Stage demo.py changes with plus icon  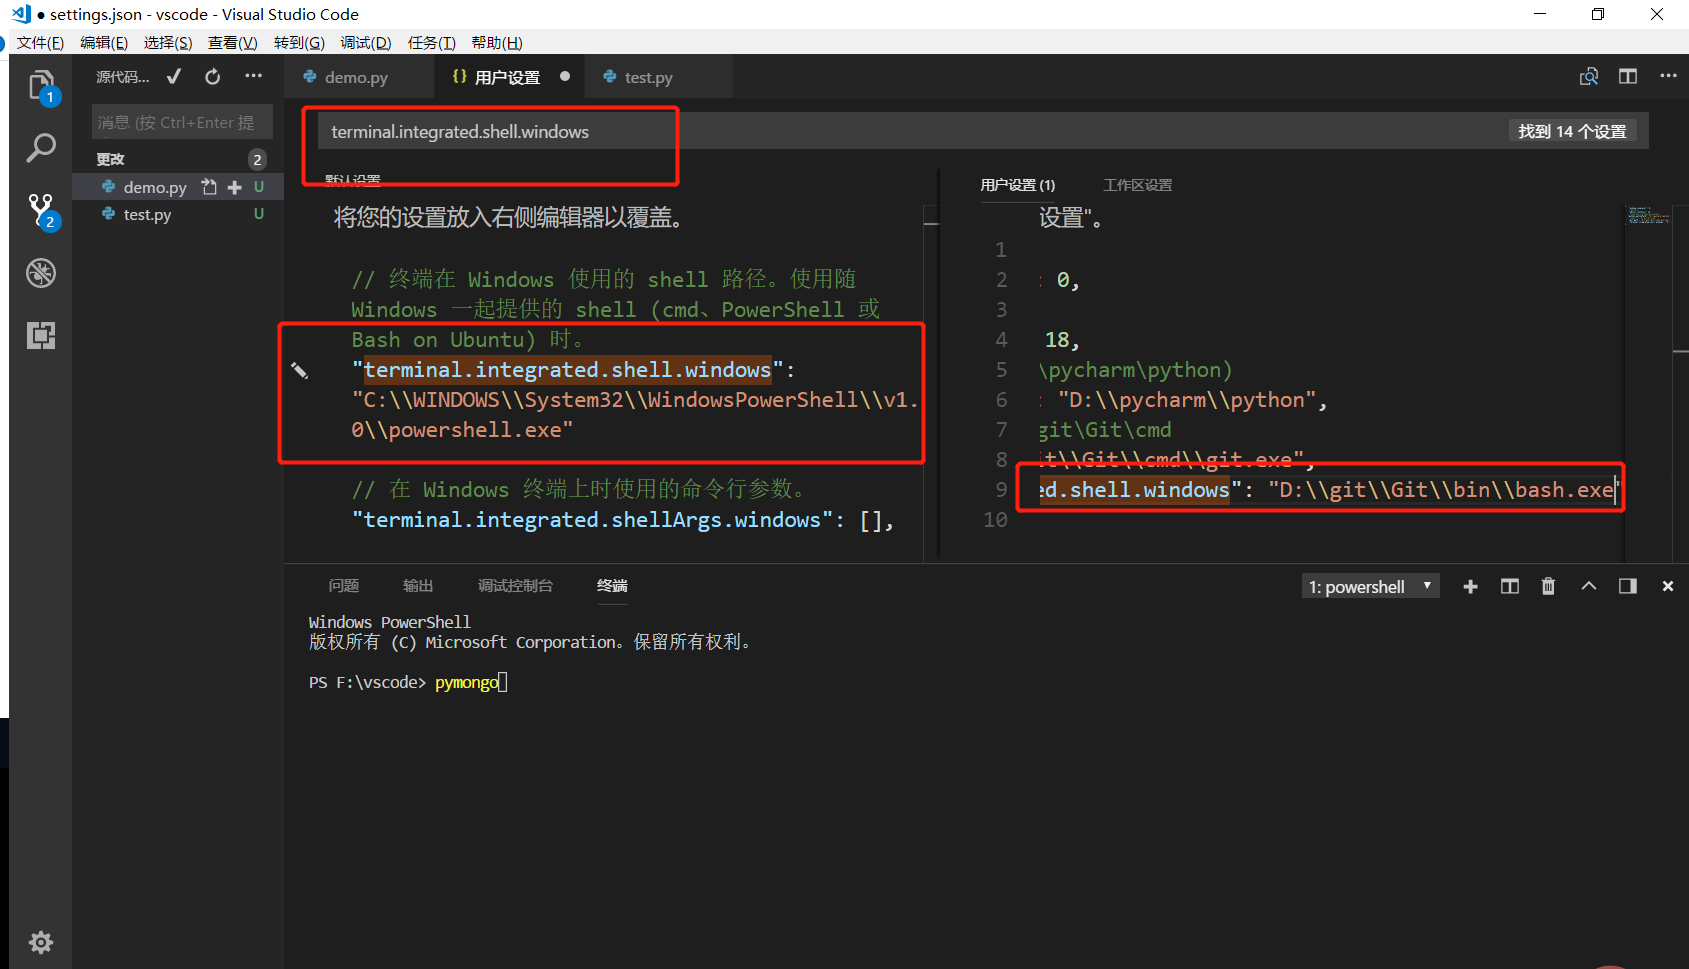tap(235, 187)
